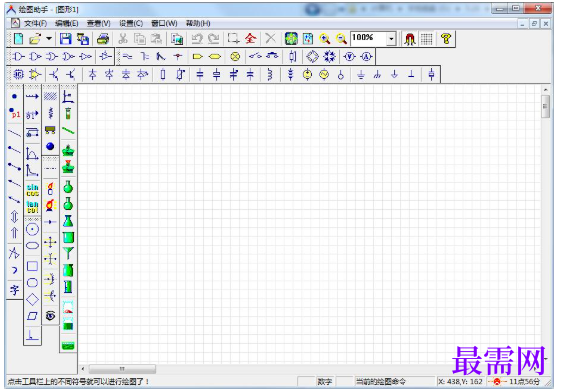Insert the green beaker apparatus
This screenshot has height=392, width=564.
[68, 237]
